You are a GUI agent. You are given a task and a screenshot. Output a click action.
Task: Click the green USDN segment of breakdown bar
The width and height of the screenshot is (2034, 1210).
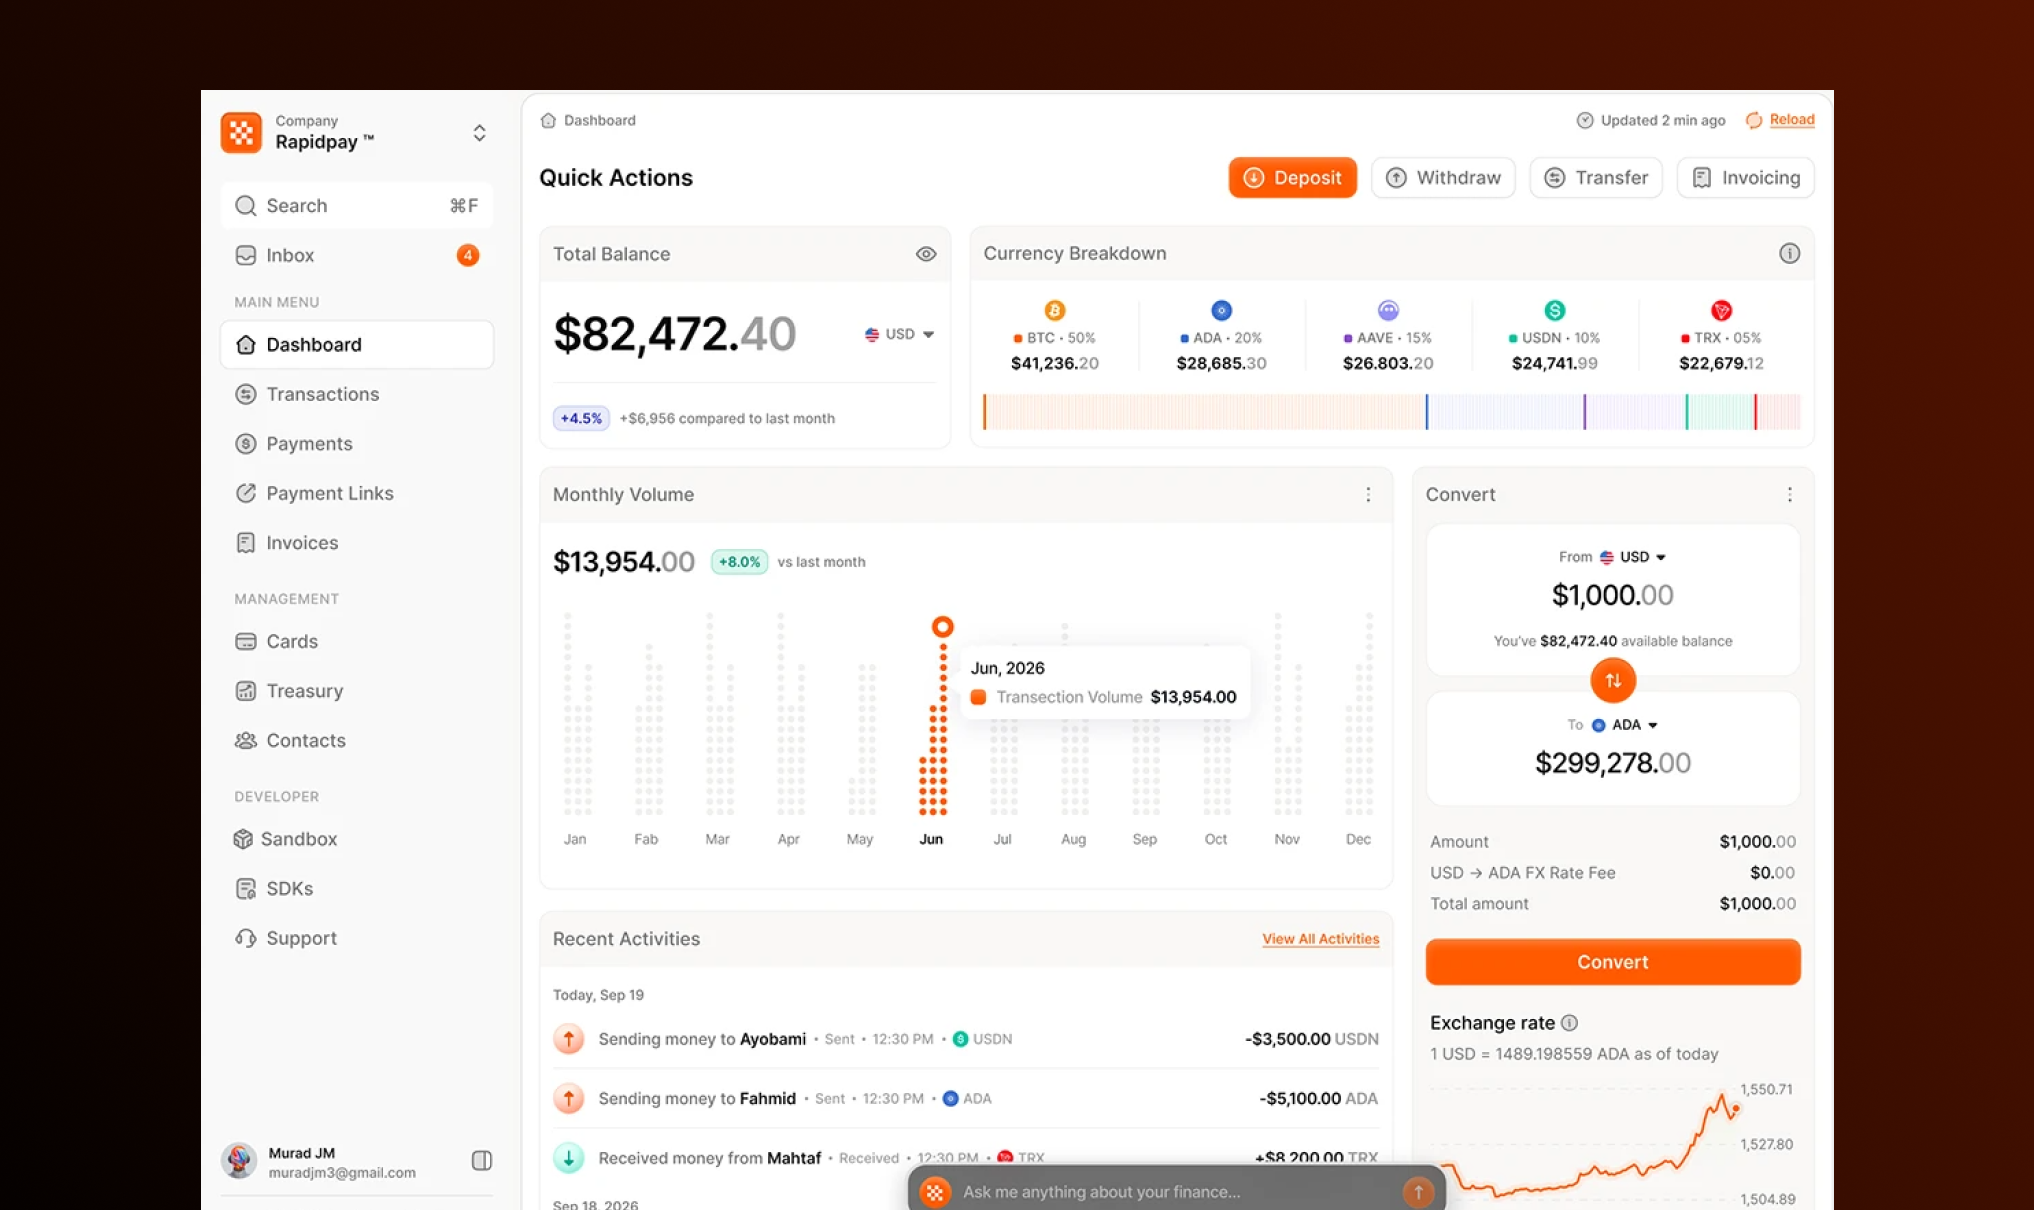click(x=1720, y=412)
